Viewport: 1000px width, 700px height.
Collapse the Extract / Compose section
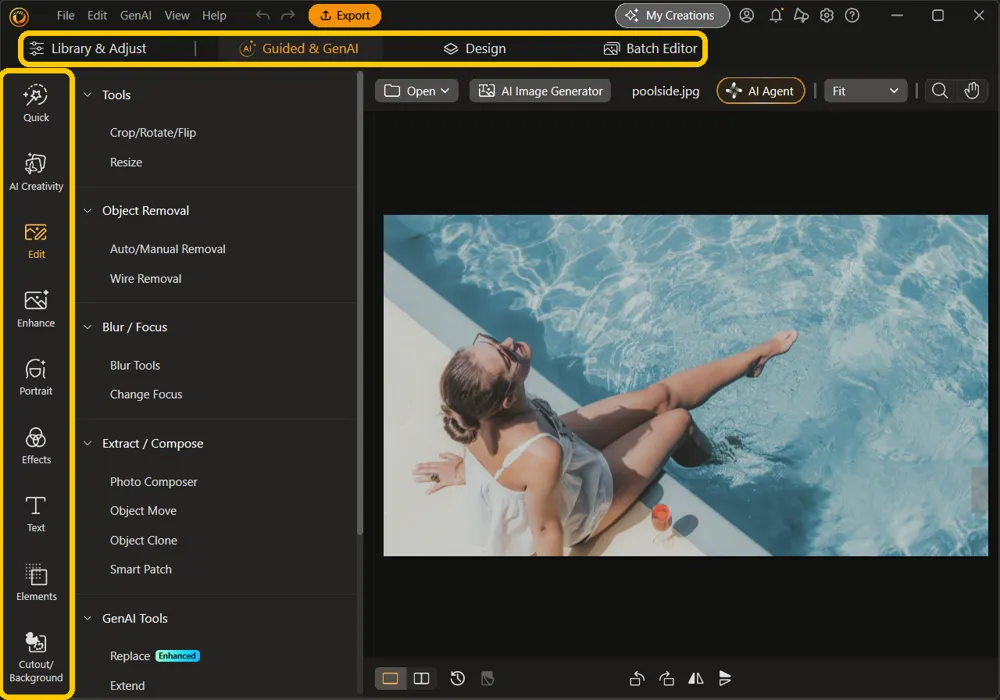87,444
